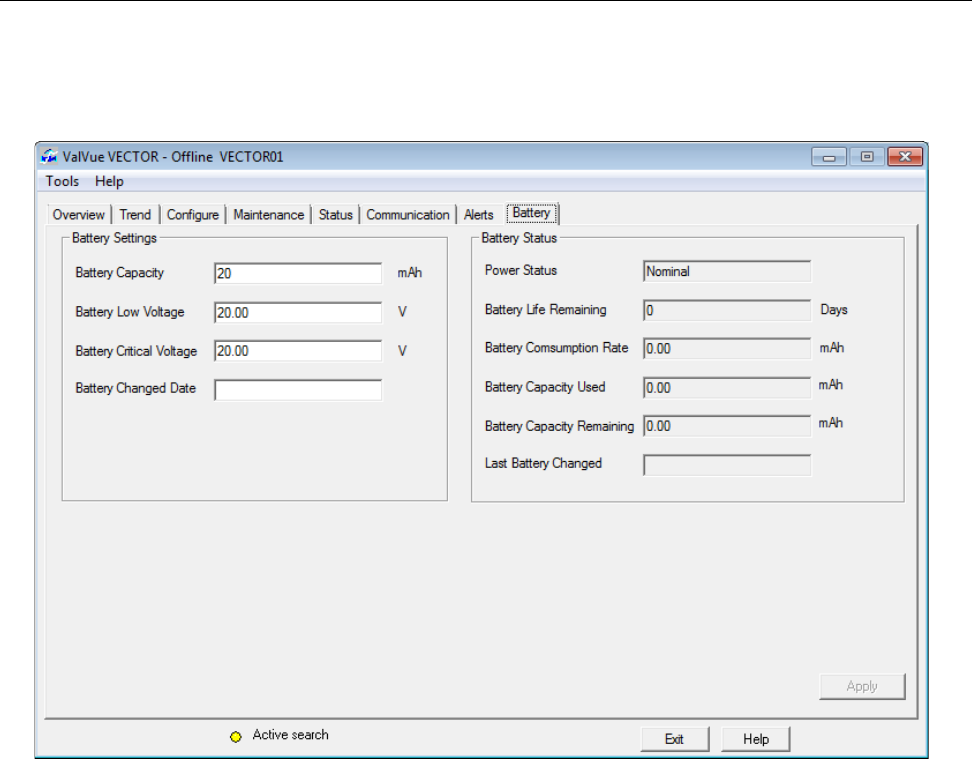Click the Battery Critical Voltage label
This screenshot has height=759, width=972.
[x=136, y=351]
